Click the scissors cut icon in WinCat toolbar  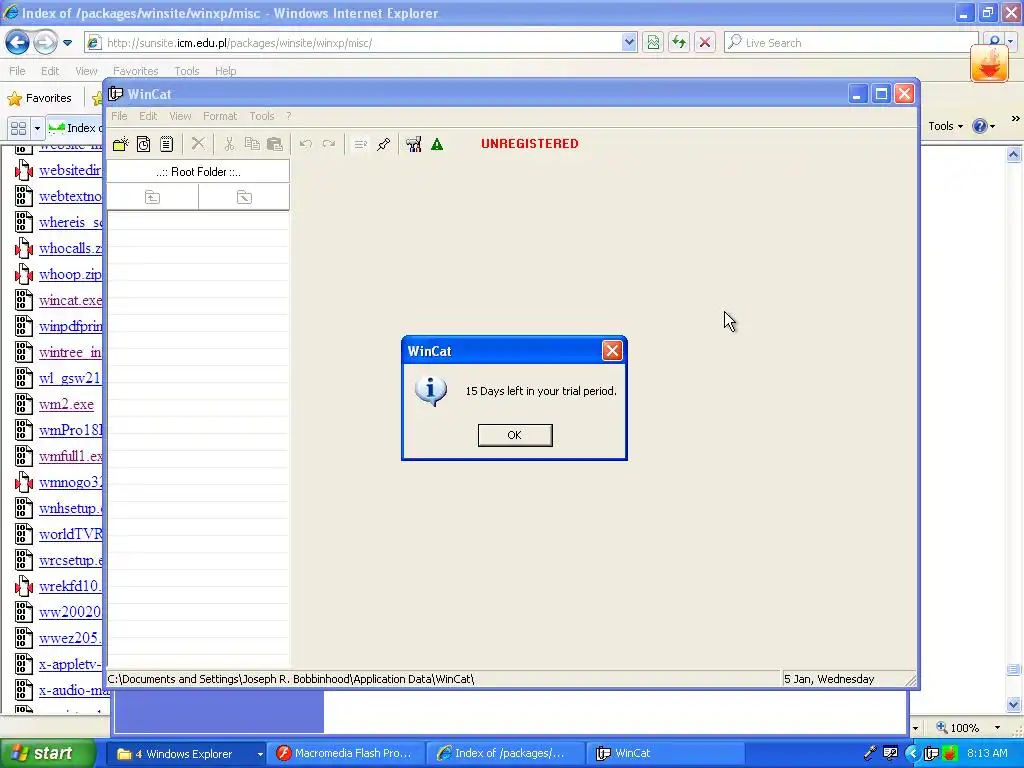[x=229, y=144]
